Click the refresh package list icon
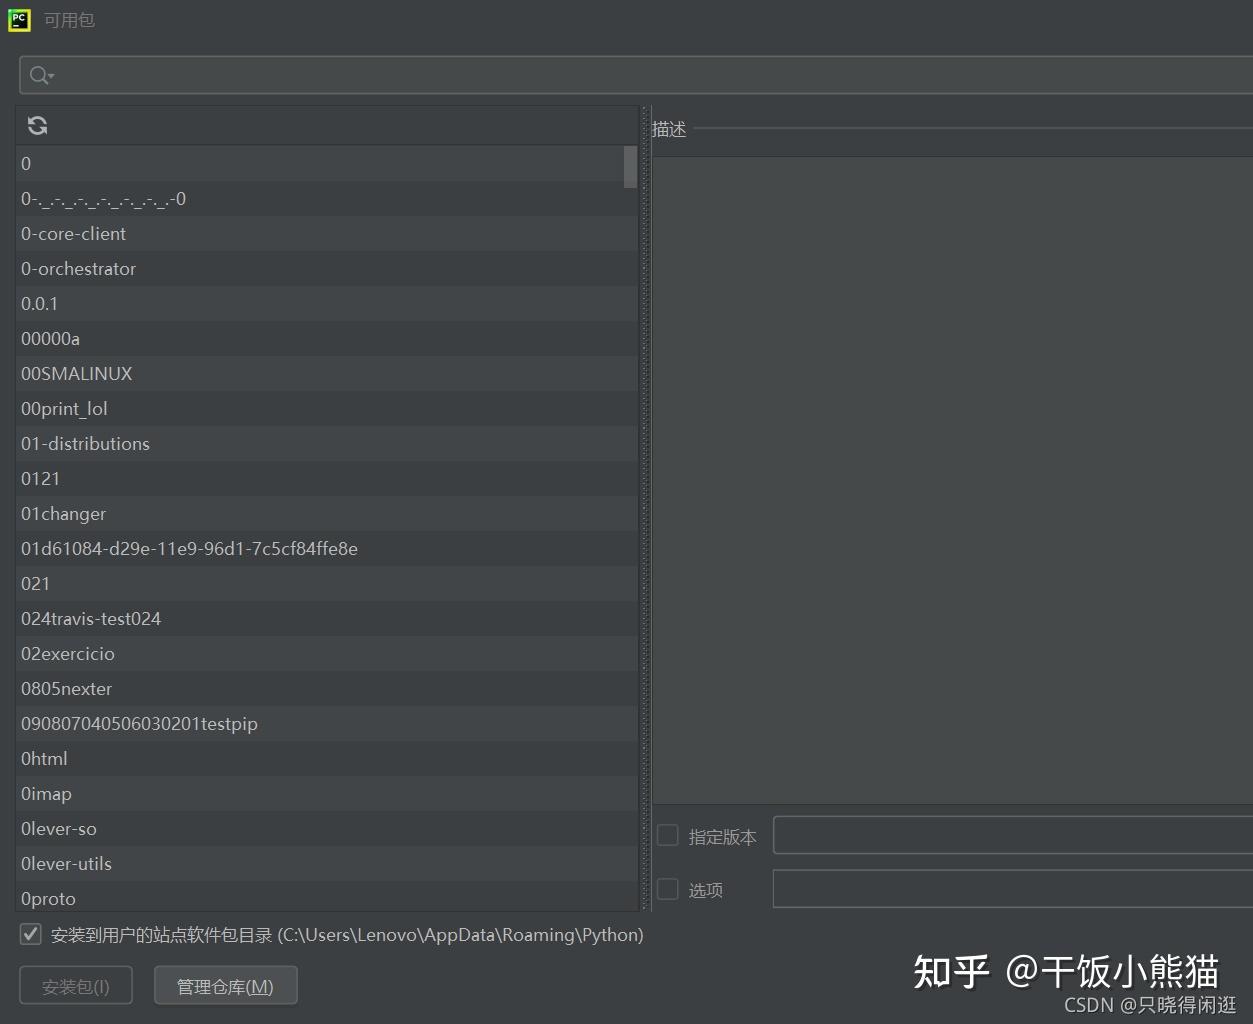Image resolution: width=1253 pixels, height=1024 pixels. [36, 125]
